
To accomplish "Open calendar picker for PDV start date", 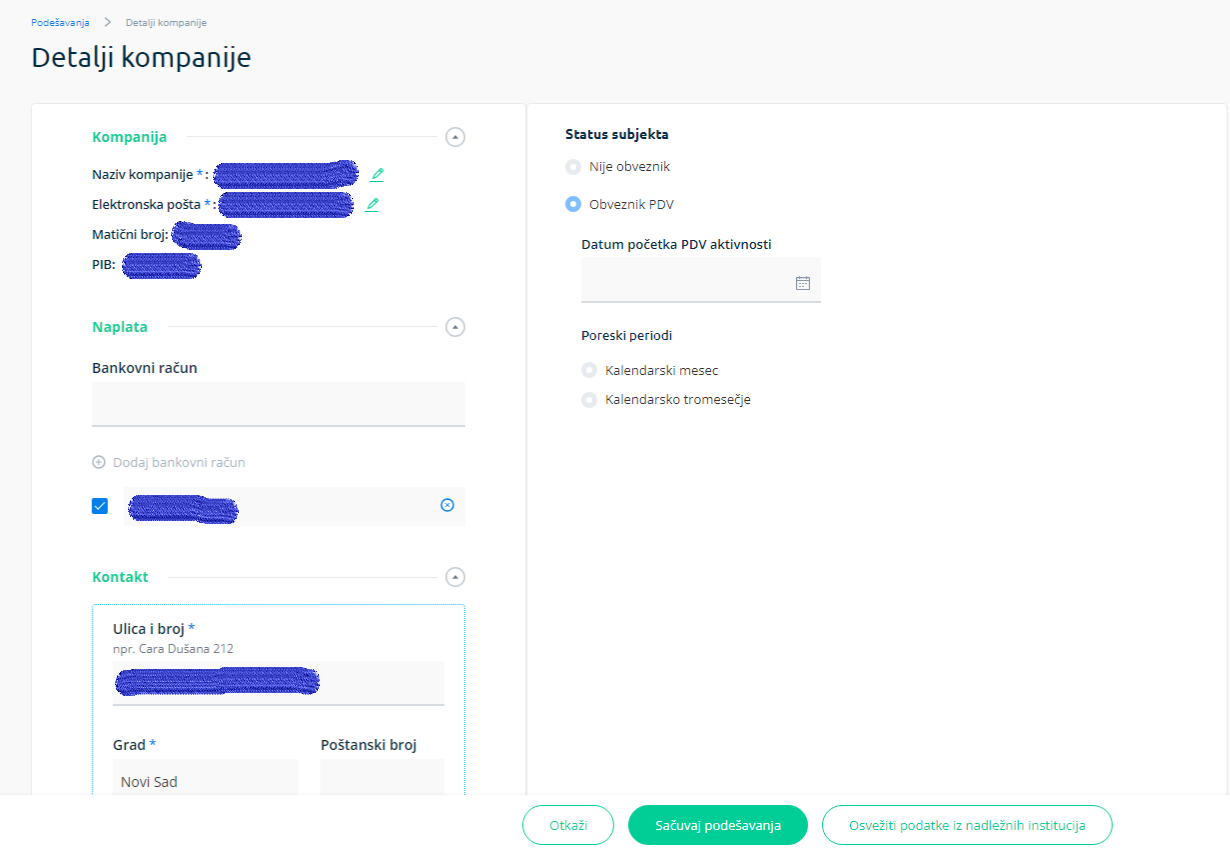I will click(802, 283).
